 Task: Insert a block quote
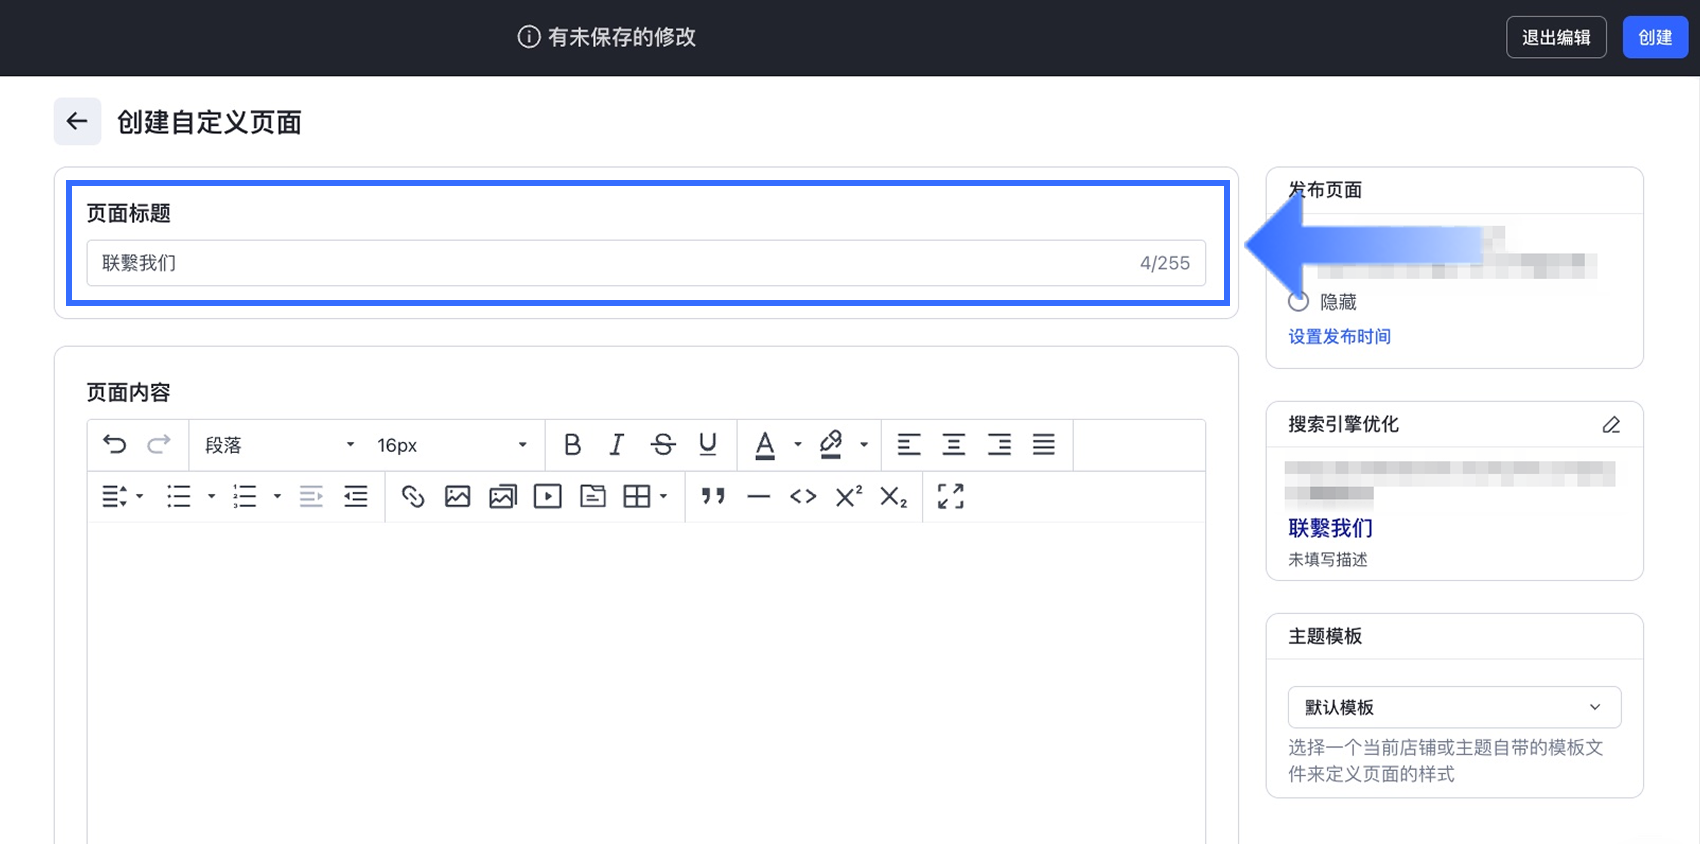[713, 496]
